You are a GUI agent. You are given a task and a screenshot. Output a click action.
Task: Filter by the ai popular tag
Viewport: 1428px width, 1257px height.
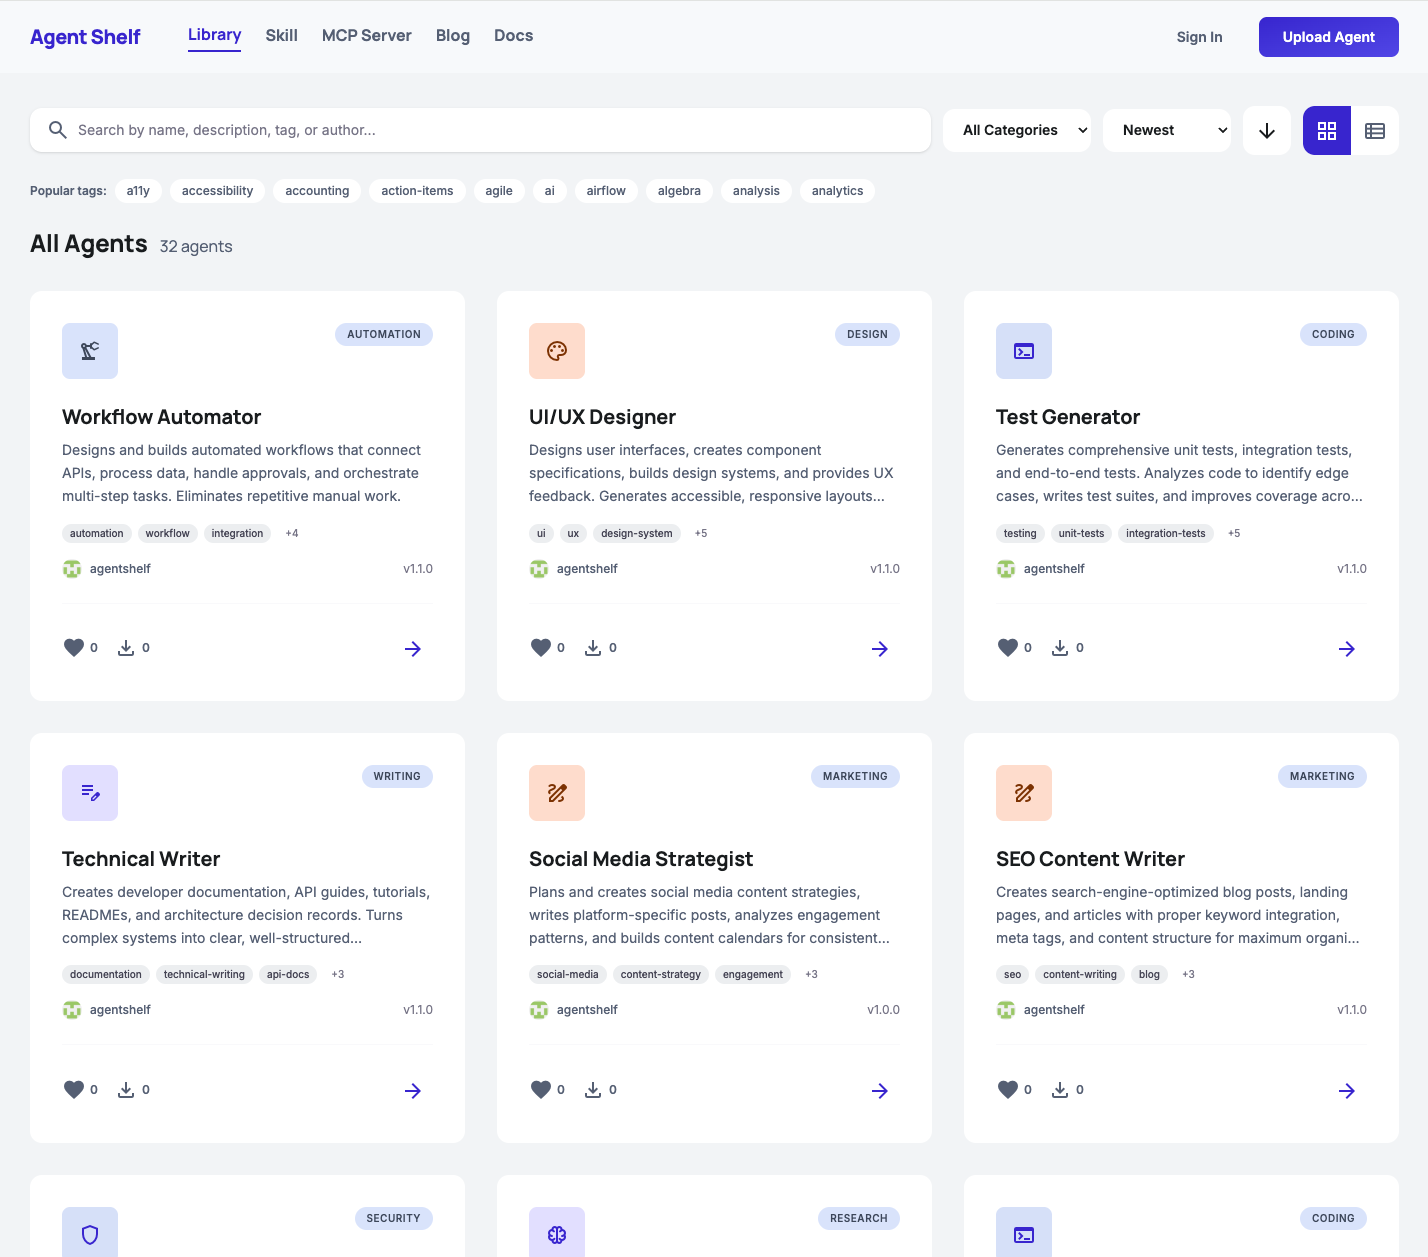pos(549,191)
